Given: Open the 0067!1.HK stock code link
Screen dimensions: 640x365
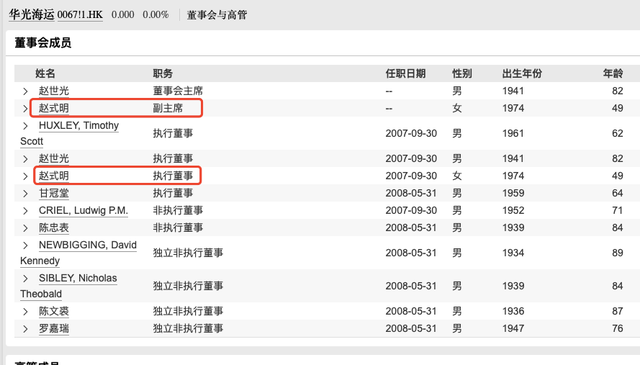Looking at the screenshot, I should coord(80,15).
